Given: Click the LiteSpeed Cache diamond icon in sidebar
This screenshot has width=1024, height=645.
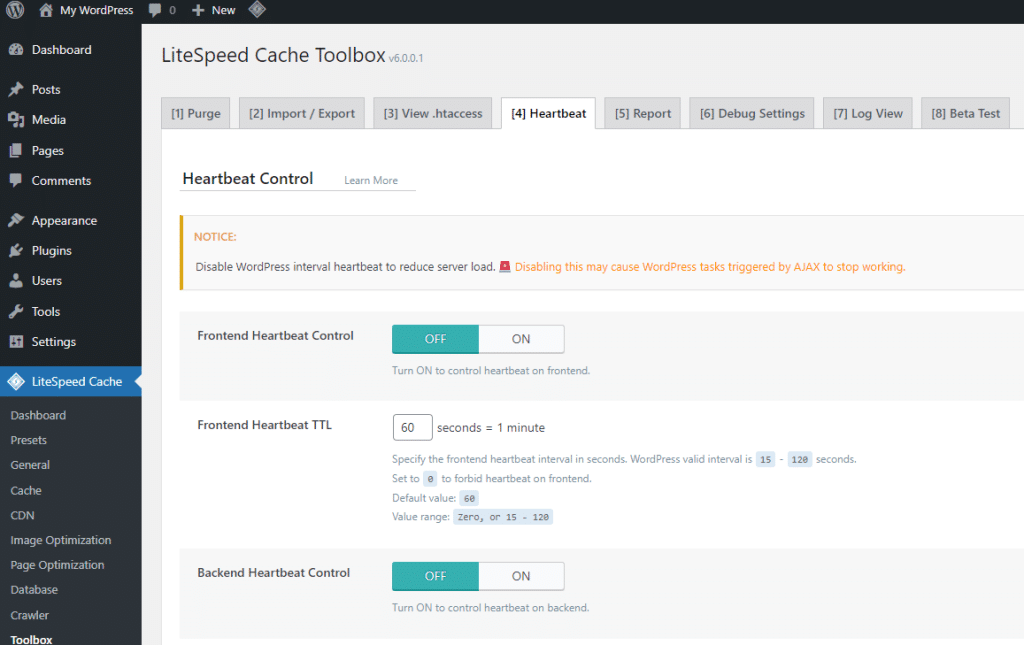Looking at the screenshot, I should click(16, 381).
